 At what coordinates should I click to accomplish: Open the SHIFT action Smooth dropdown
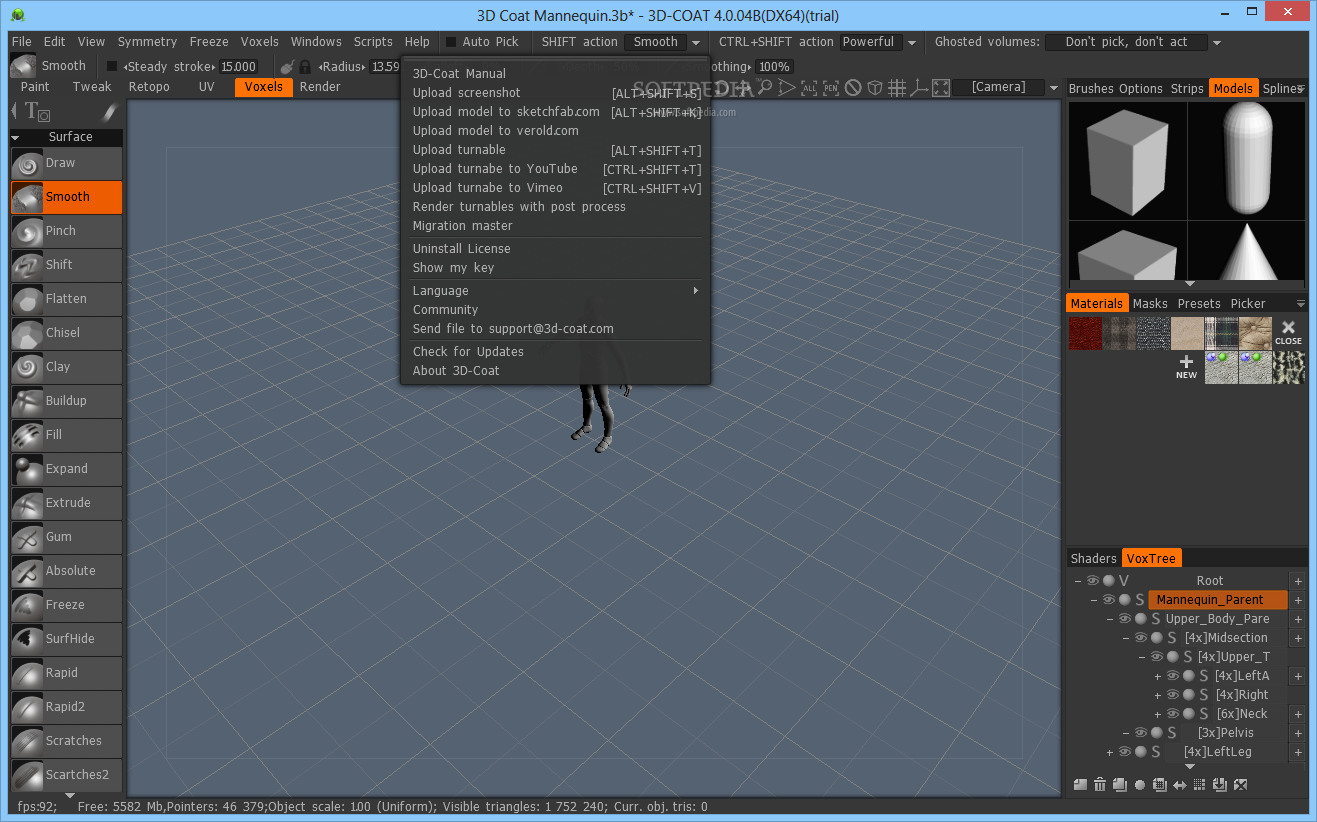665,42
